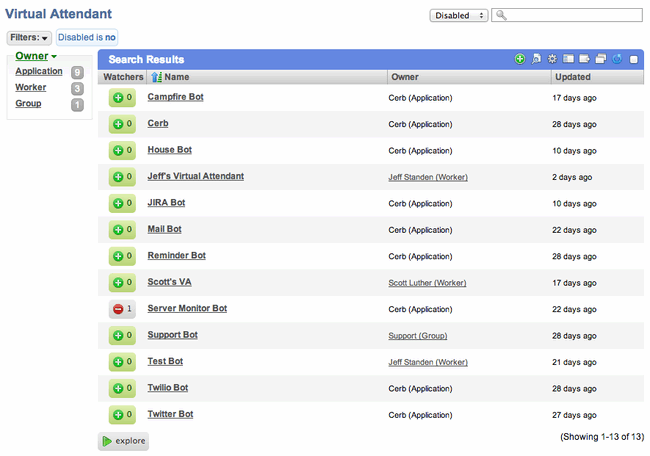Refresh the results with the blue circular arrow icon
Viewport: 650px width, 456px height.
[x=617, y=59]
